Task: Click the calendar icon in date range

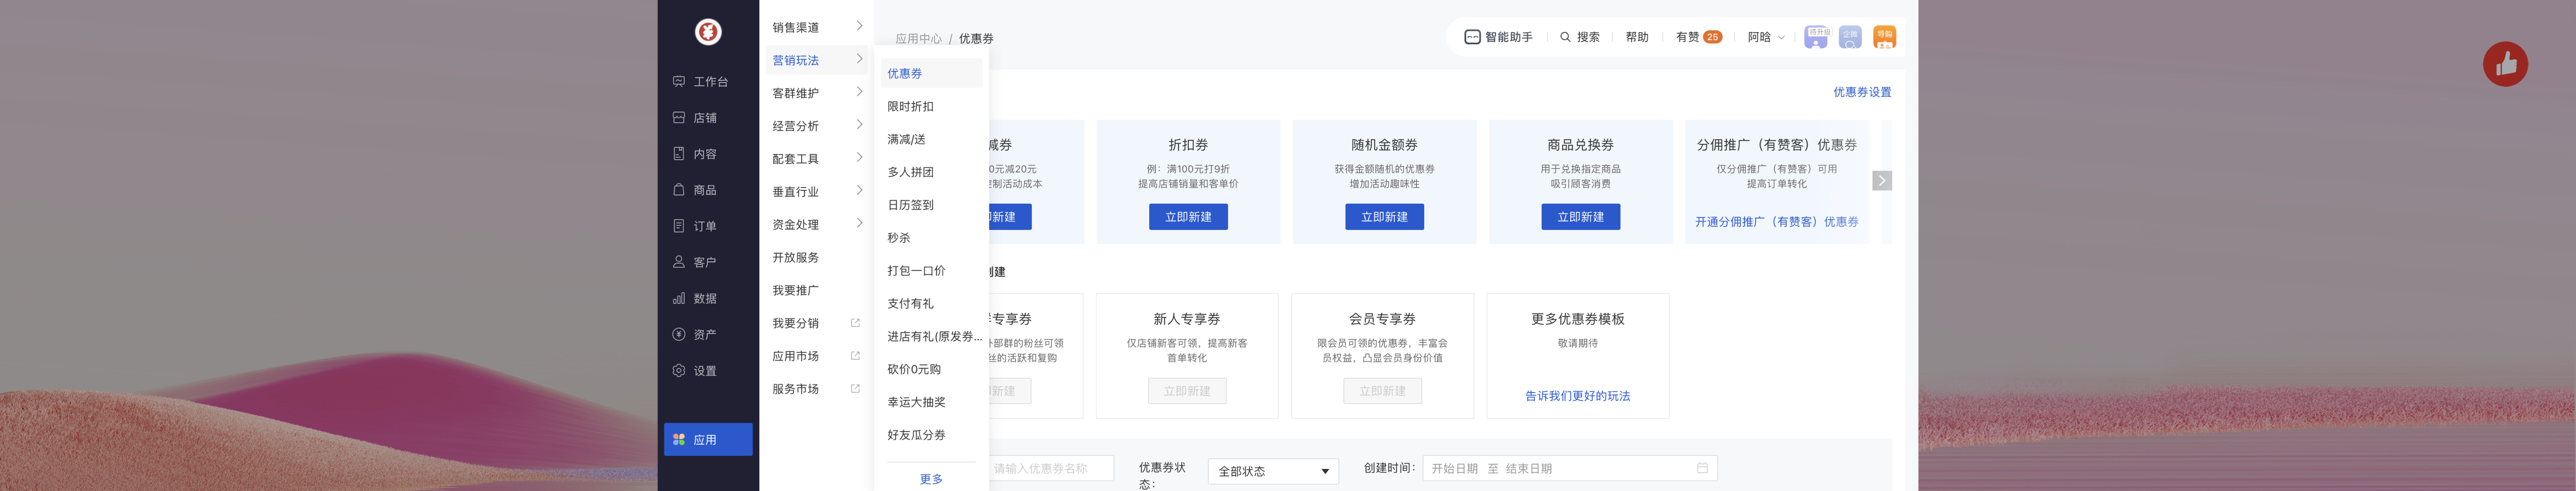Action: pyautogui.click(x=1702, y=468)
